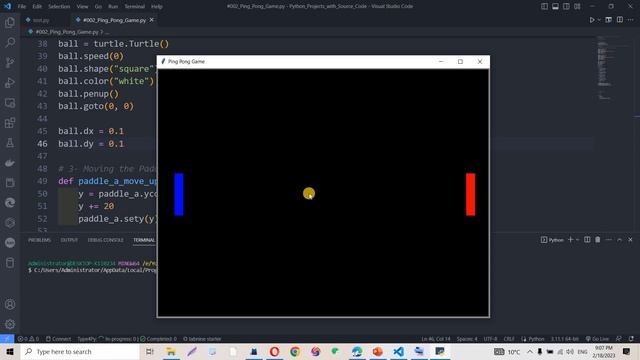Click the Go Live server button
The width and height of the screenshot is (640, 360).
(x=597, y=339)
